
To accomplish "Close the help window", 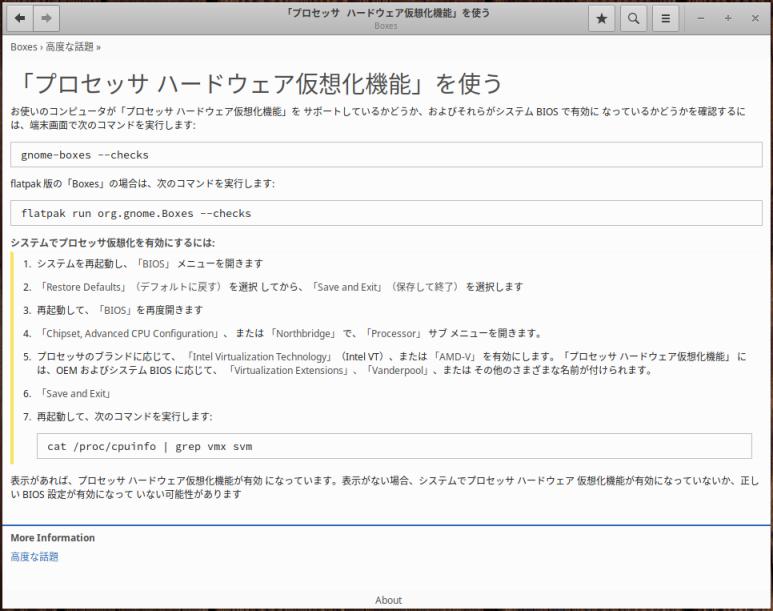I will tap(755, 18).
